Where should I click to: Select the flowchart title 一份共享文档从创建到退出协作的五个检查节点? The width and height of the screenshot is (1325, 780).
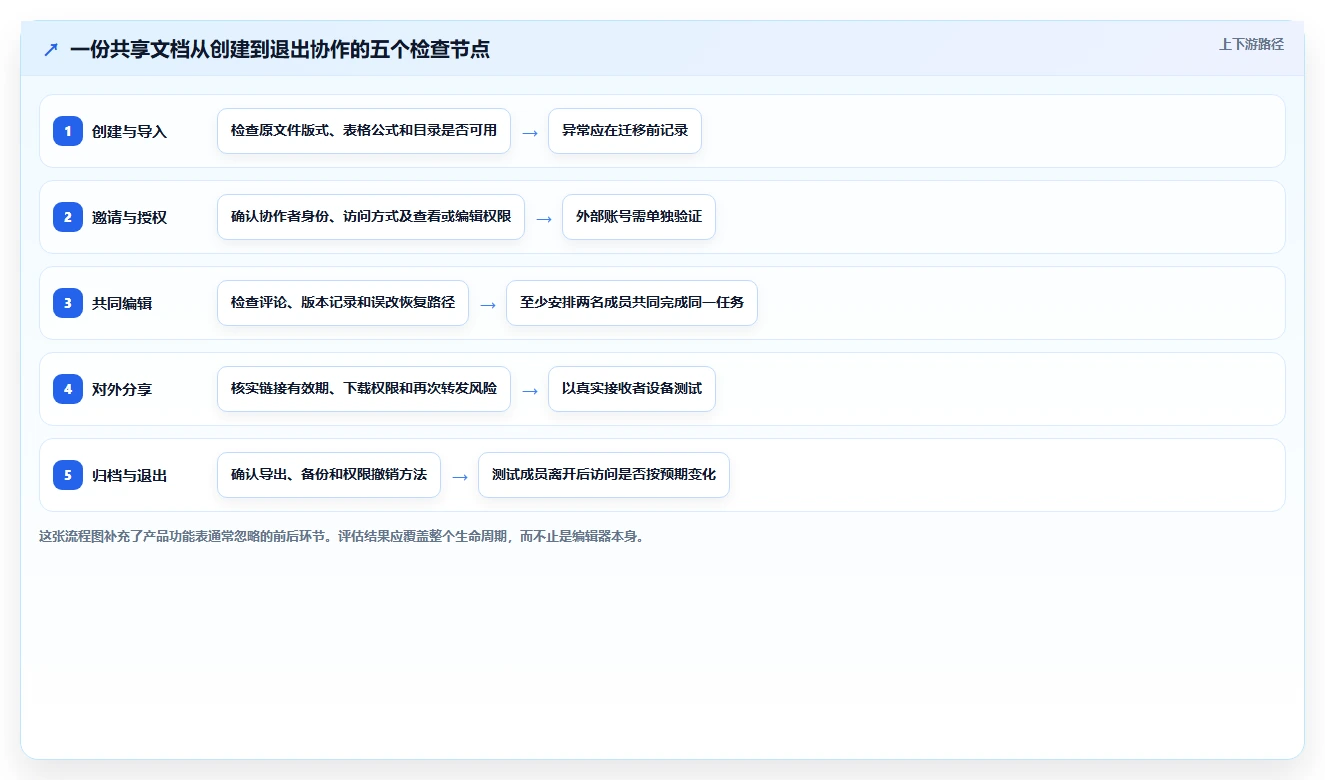(280, 49)
